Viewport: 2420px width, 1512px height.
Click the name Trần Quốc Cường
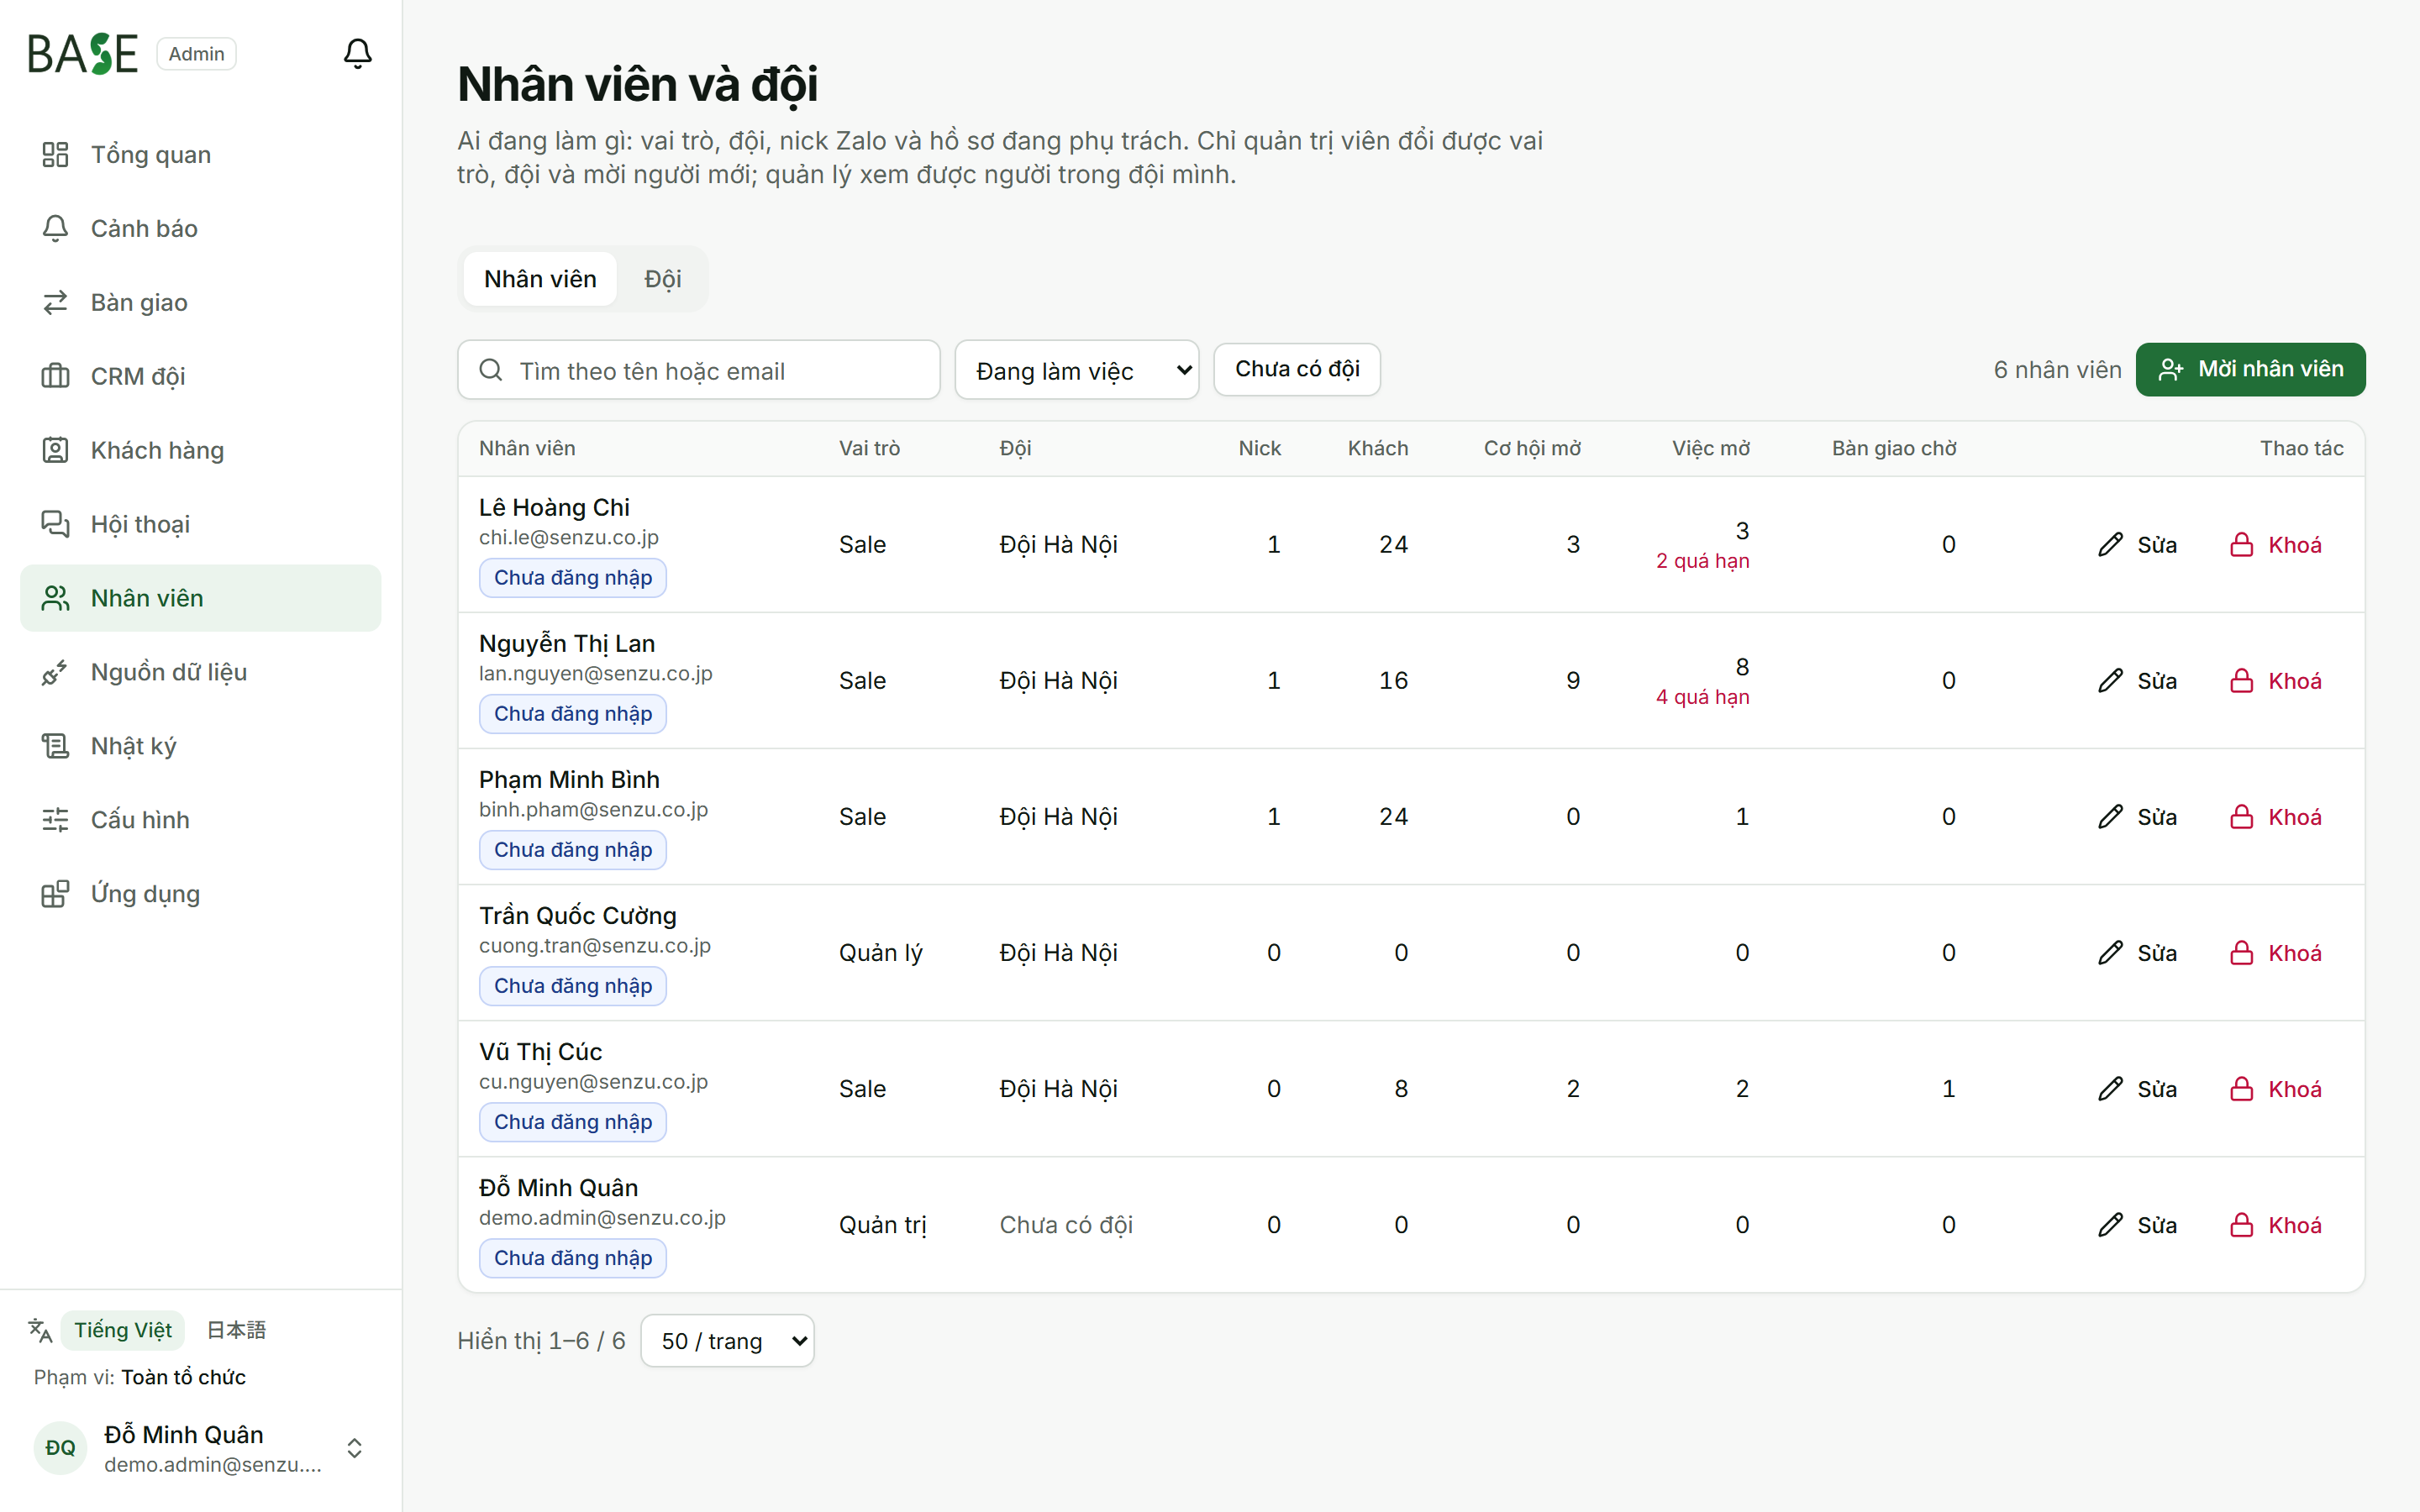coord(577,915)
